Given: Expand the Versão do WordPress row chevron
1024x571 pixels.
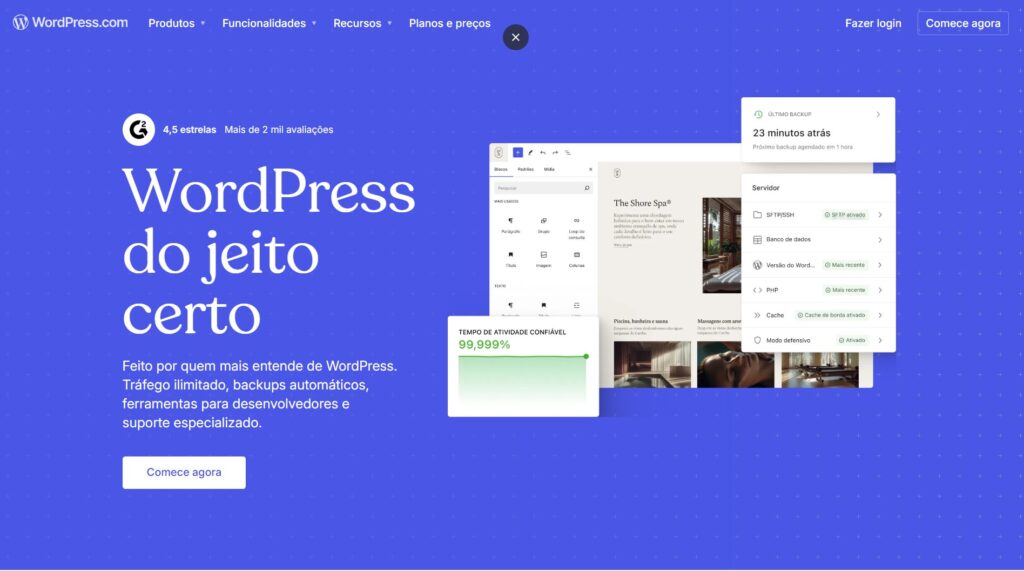Looking at the screenshot, I should [x=880, y=265].
